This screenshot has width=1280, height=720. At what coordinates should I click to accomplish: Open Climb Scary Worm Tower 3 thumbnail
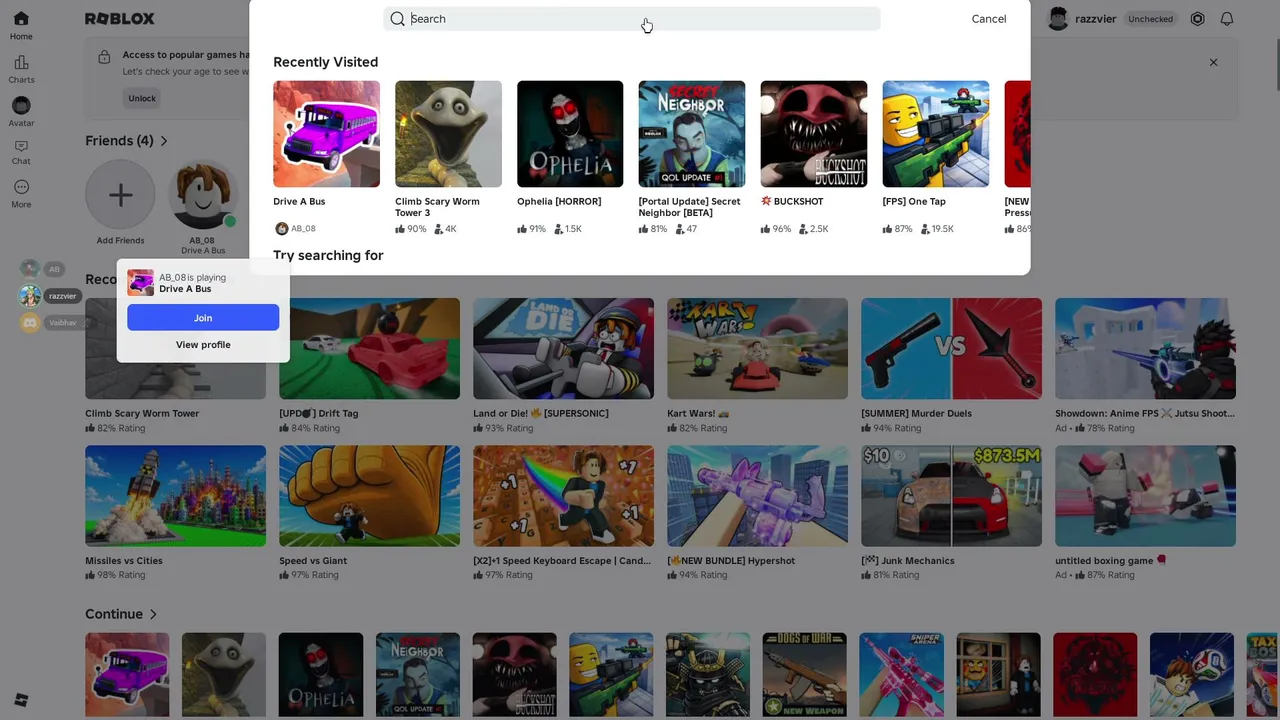(448, 134)
